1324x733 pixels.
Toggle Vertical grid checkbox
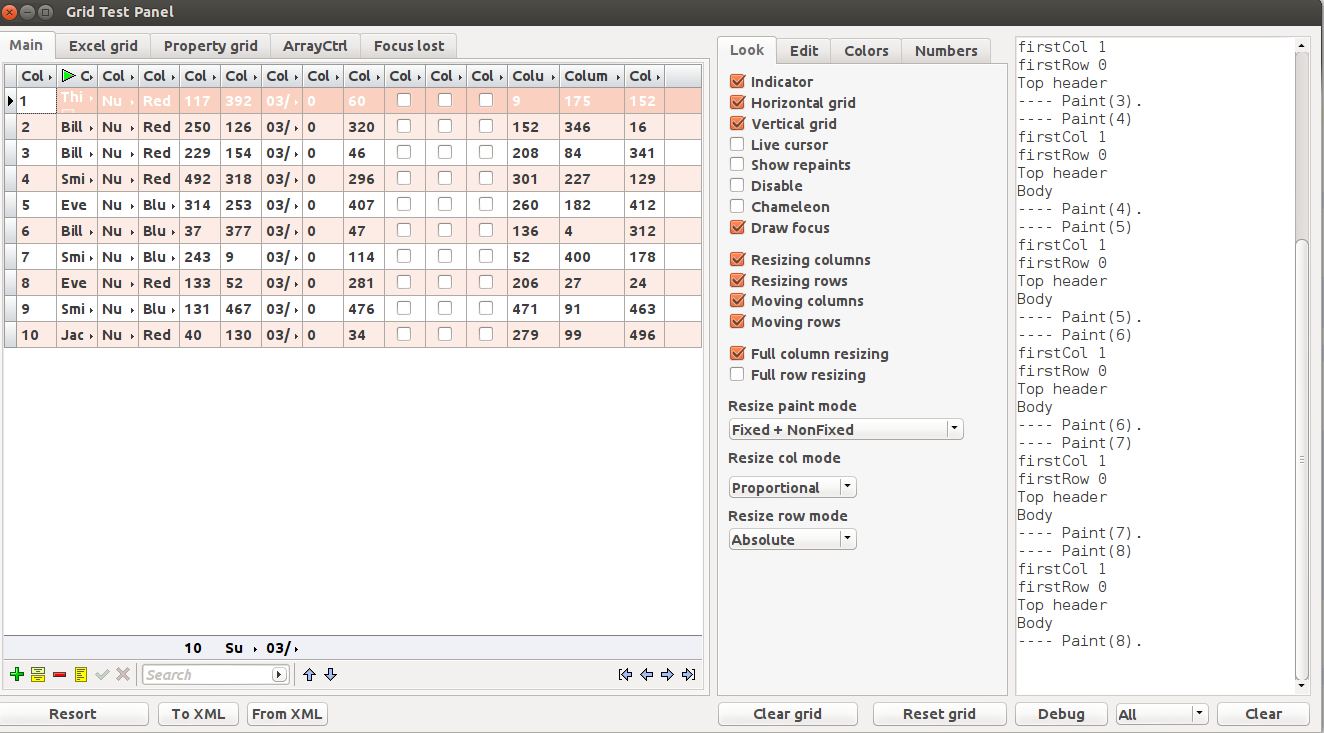[x=738, y=124]
